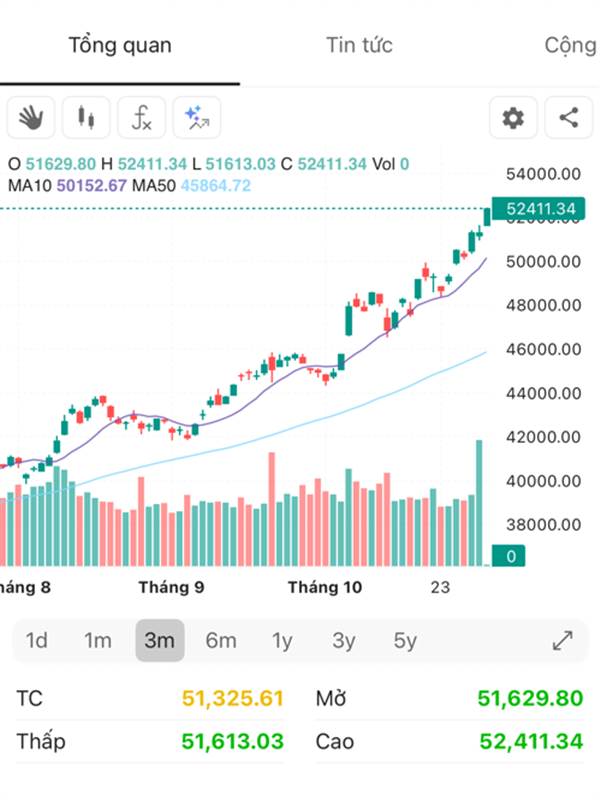
Task: Open the fx indicators menu
Action: click(141, 118)
